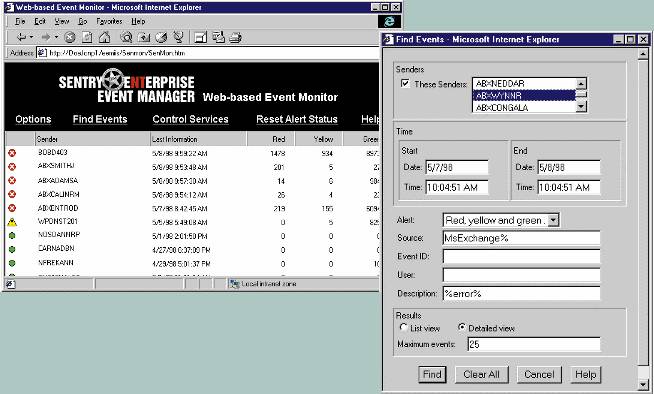
Task: Click the red alert icon for ABXADAMSA
Action: tap(12, 181)
